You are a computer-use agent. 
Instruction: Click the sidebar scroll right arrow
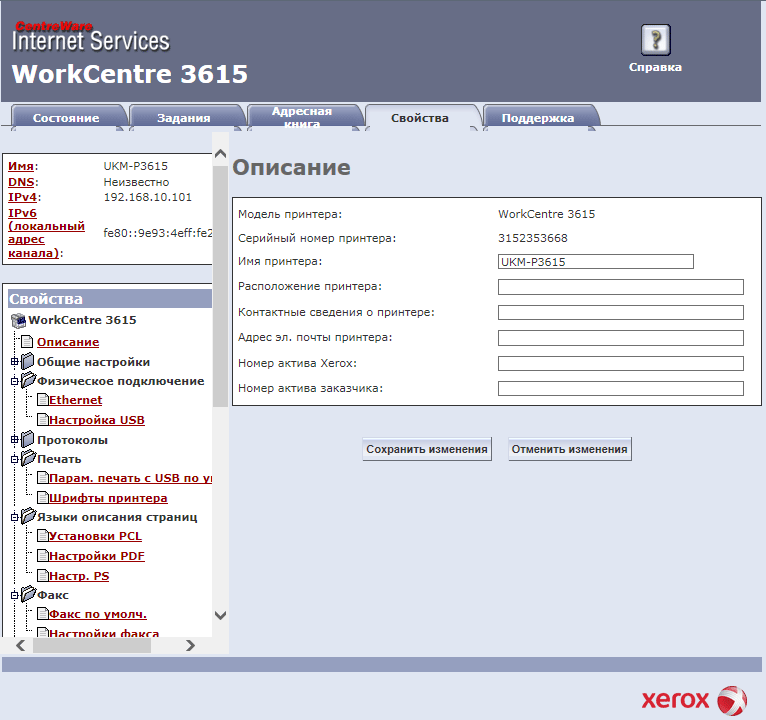pyautogui.click(x=191, y=645)
